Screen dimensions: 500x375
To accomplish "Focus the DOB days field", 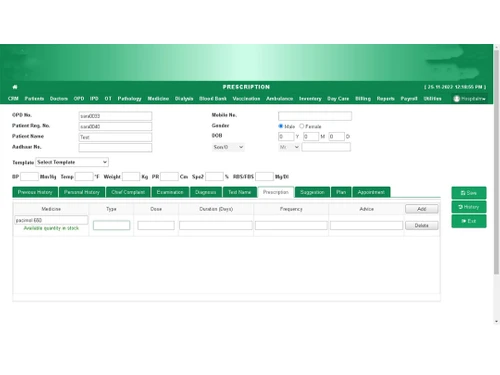I will coord(337,137).
